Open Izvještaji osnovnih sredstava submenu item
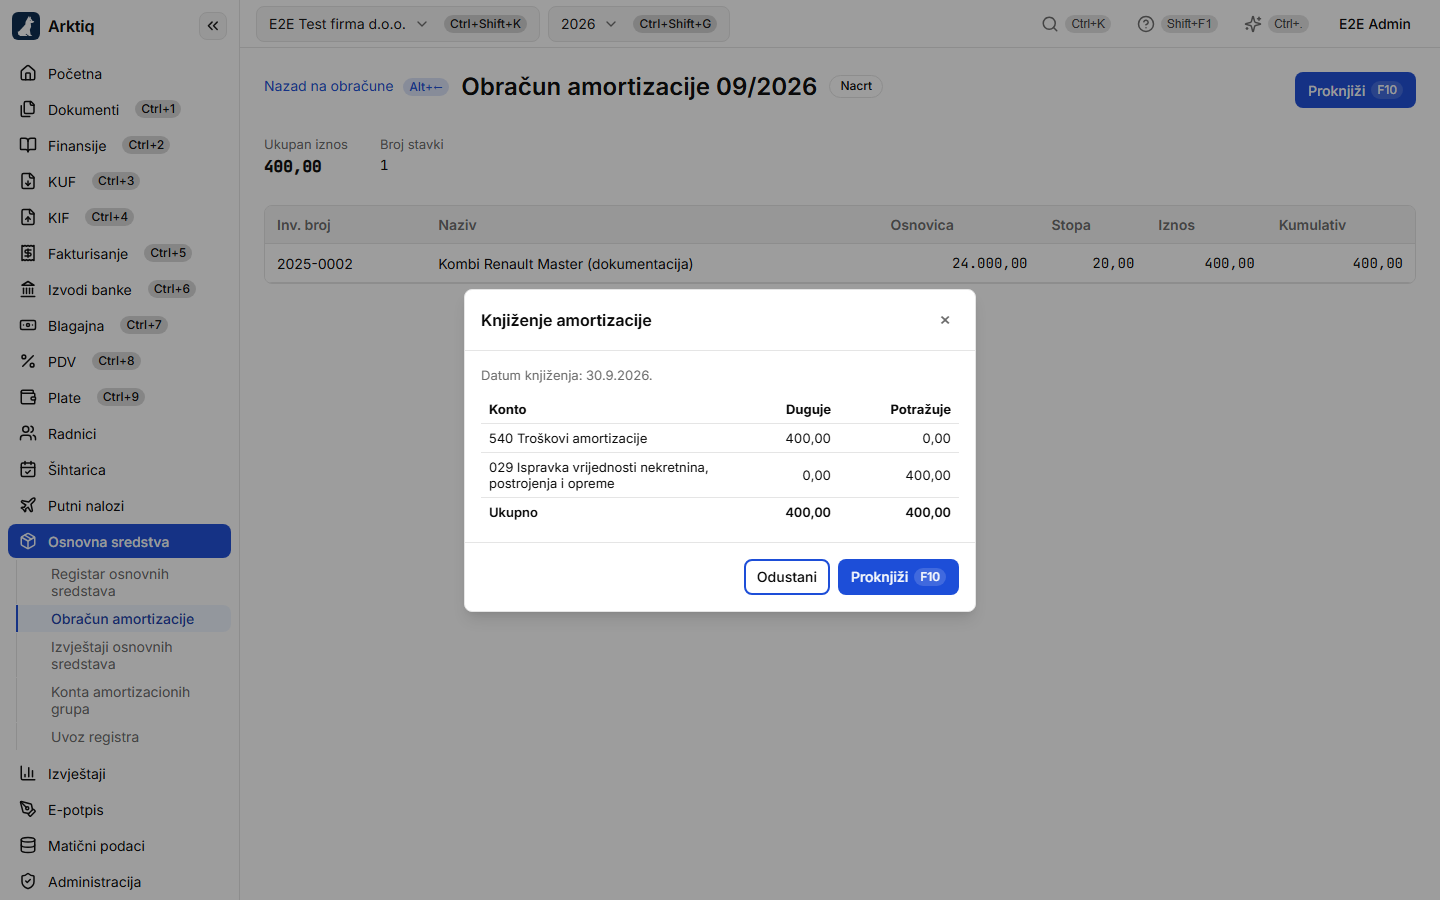This screenshot has height=900, width=1440. [124, 655]
